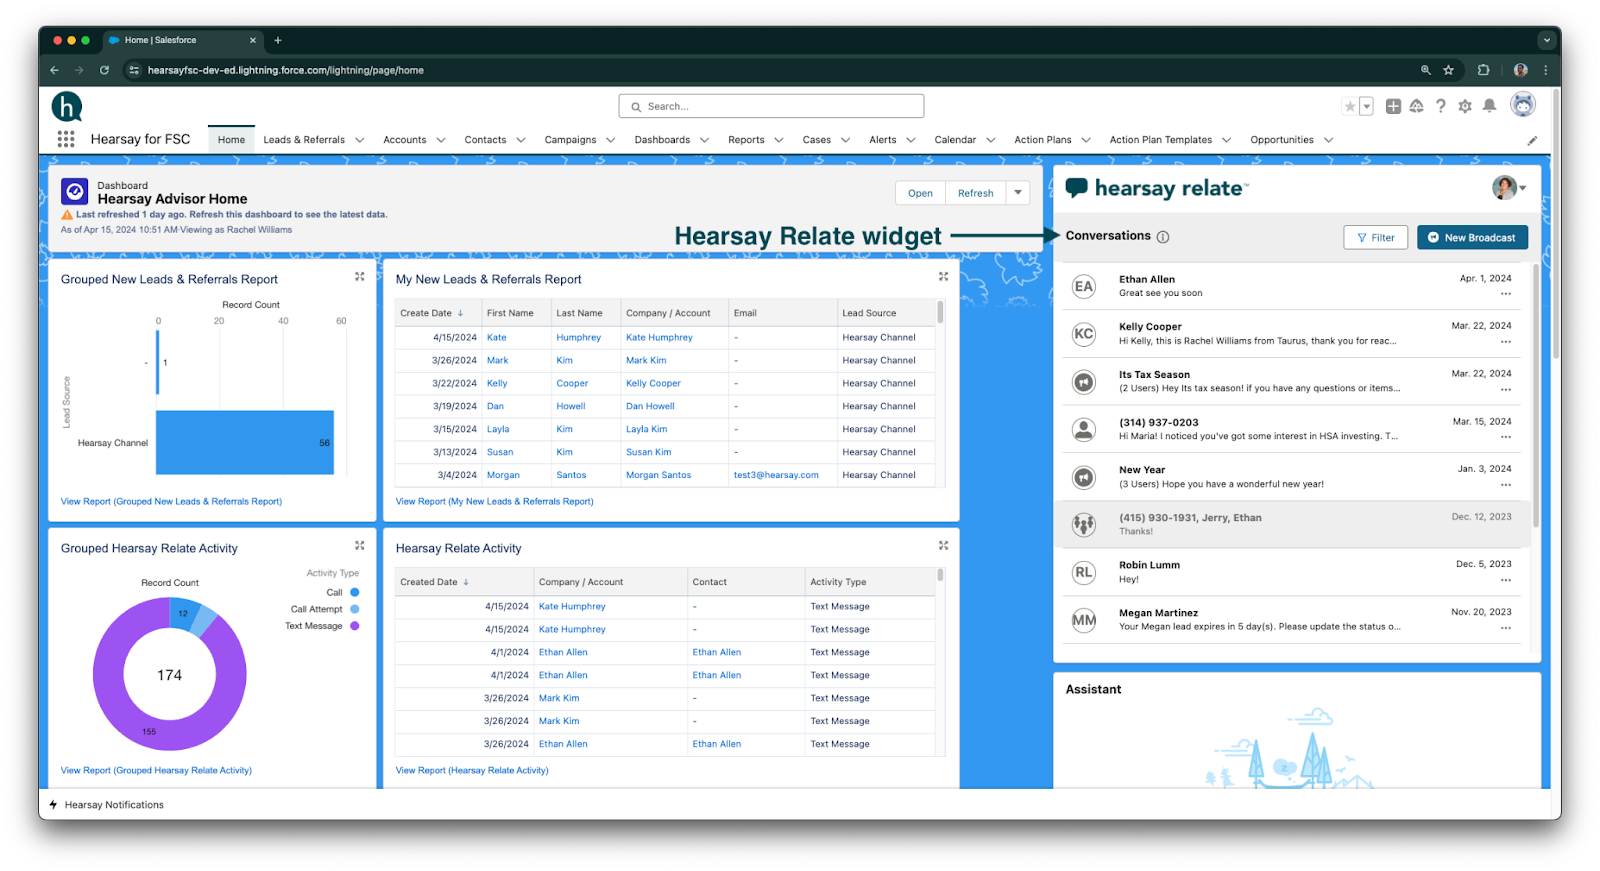The height and width of the screenshot is (871, 1600).
Task: Open the Morgan Santos account link
Action: click(x=658, y=475)
